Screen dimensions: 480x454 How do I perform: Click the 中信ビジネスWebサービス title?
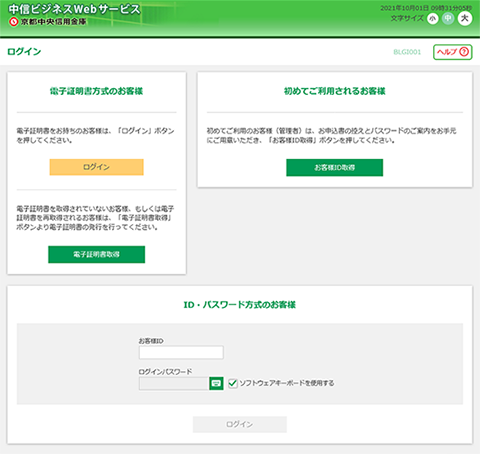point(74,9)
